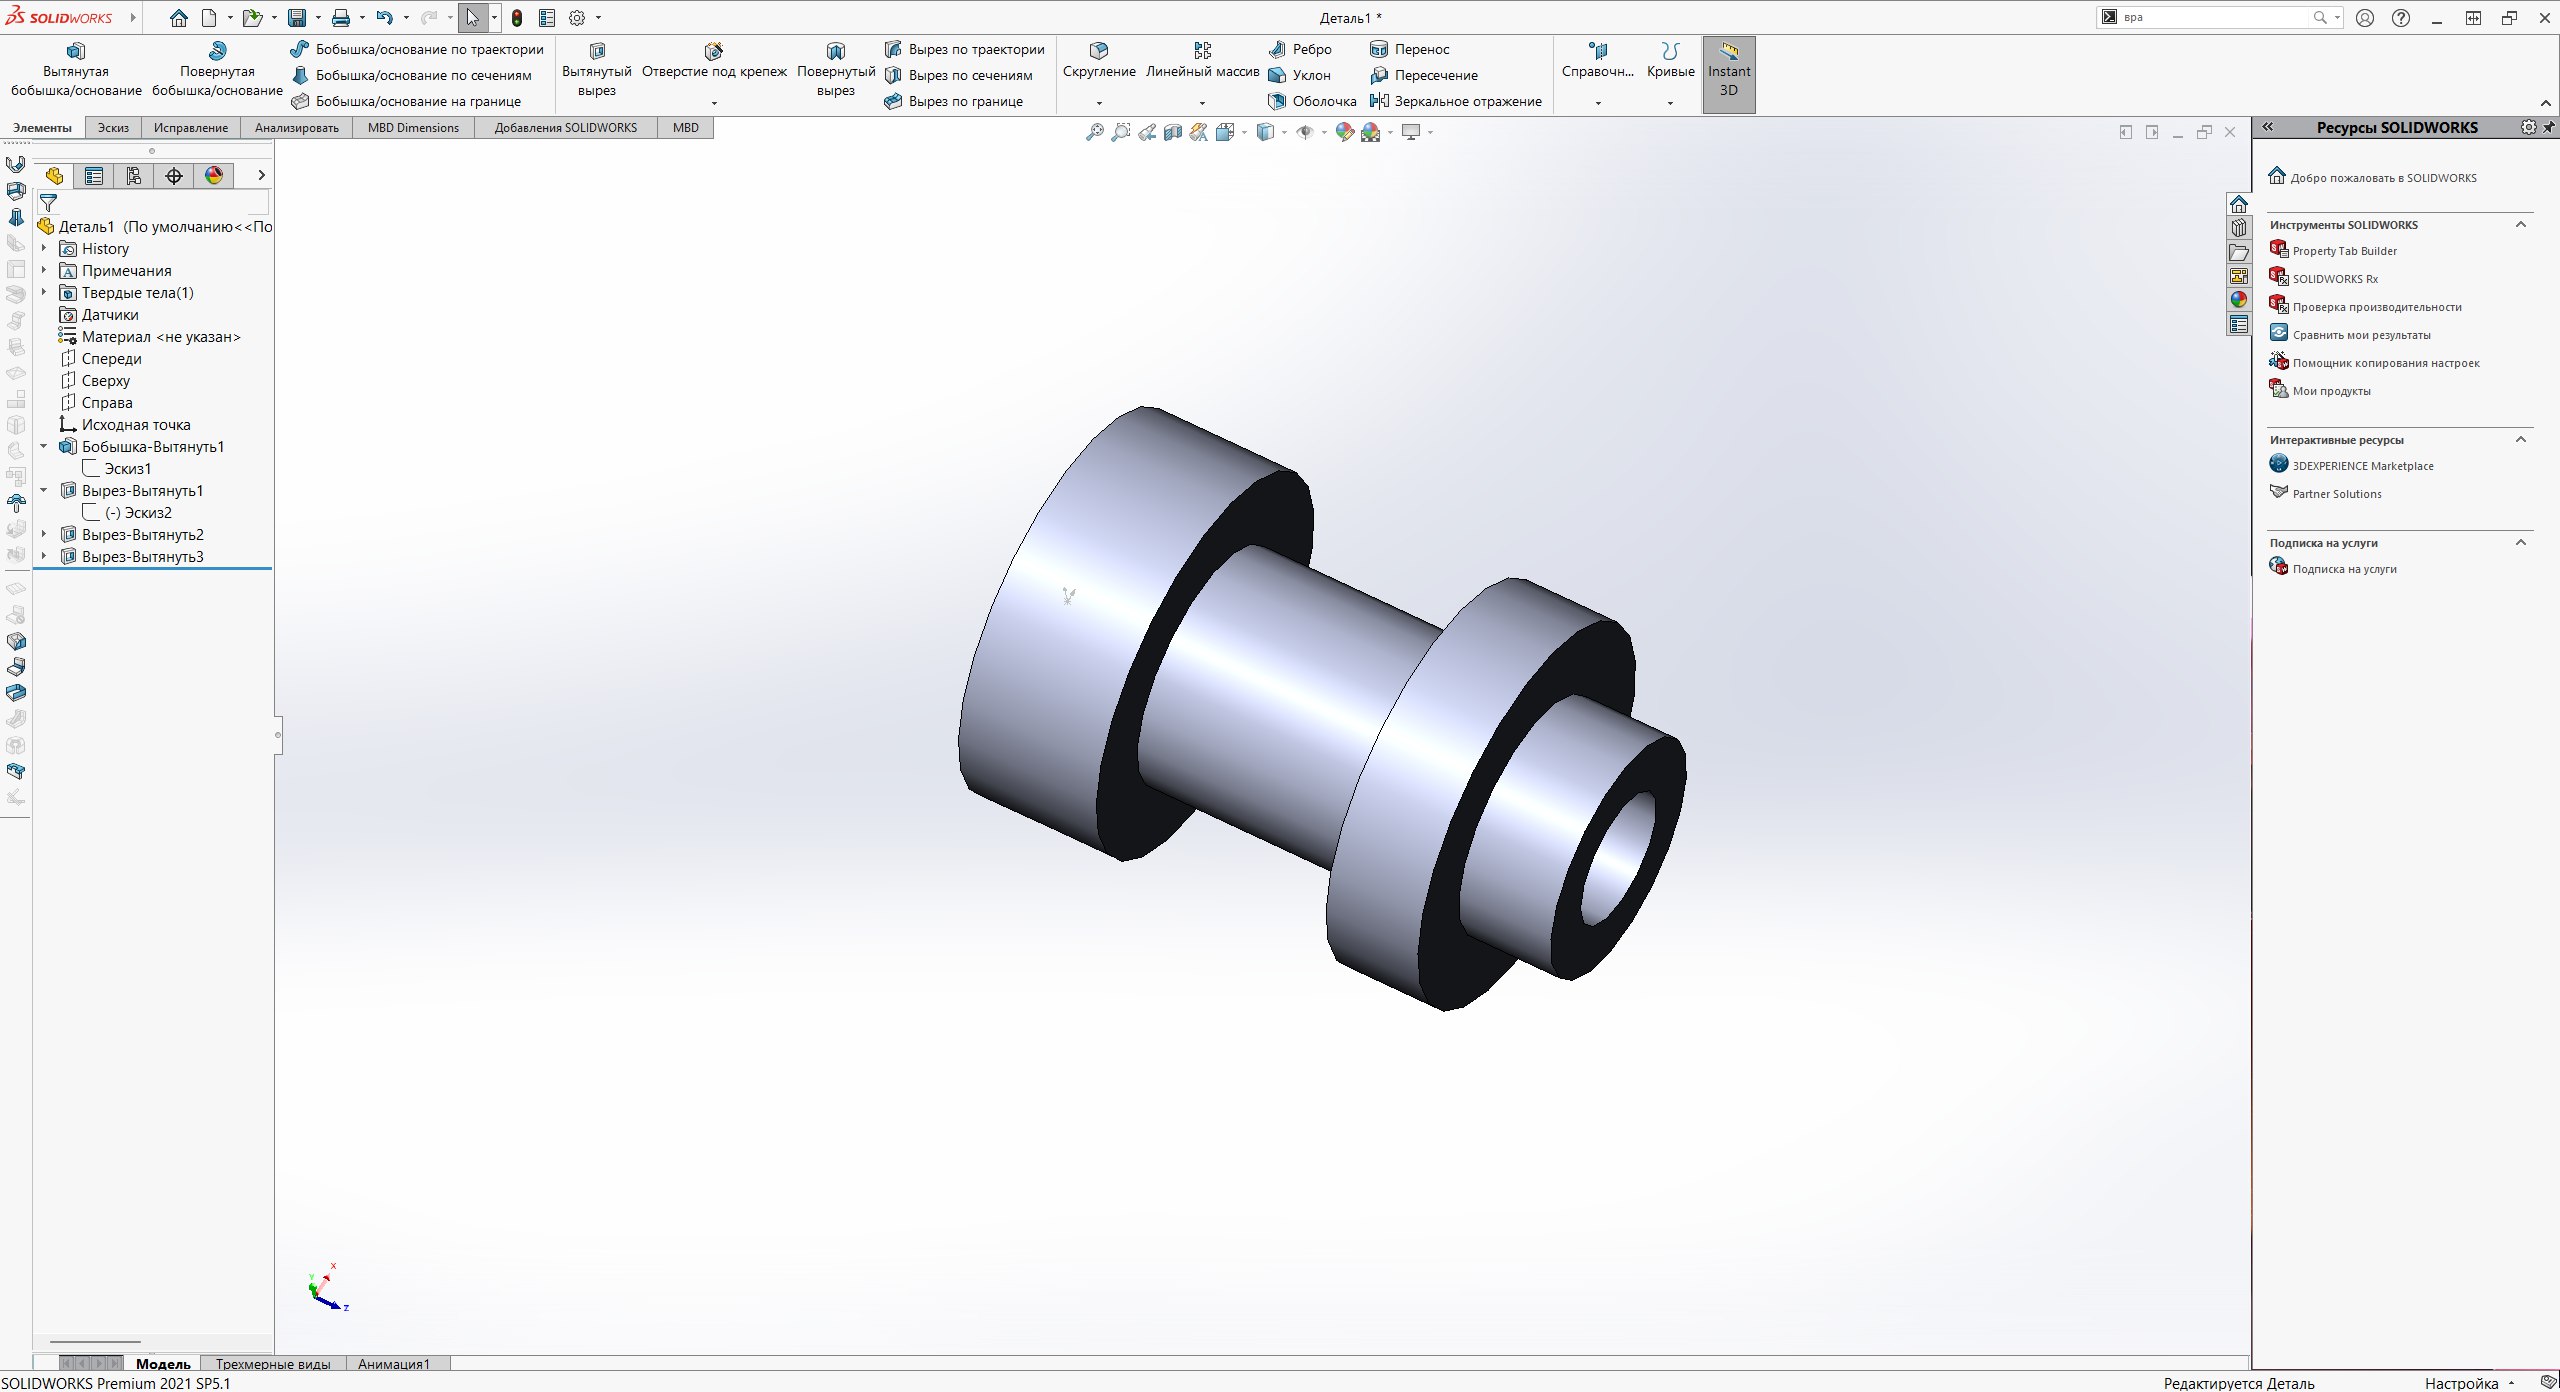Collapse the Бобышка-Вытянуть1 feature node
2560x1392 pixels.
(44, 447)
